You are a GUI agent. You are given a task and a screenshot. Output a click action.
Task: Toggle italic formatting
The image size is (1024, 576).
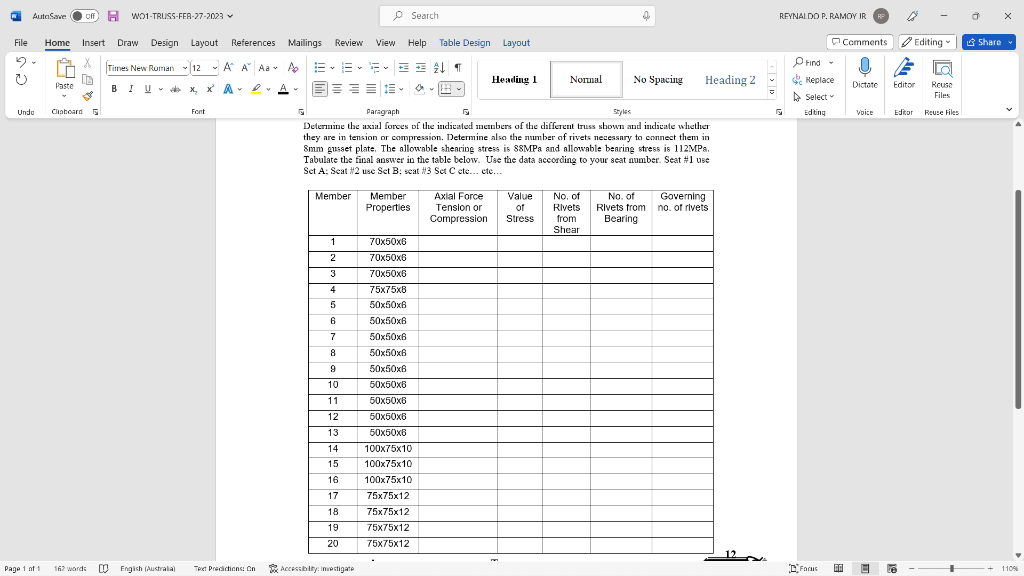[x=131, y=89]
